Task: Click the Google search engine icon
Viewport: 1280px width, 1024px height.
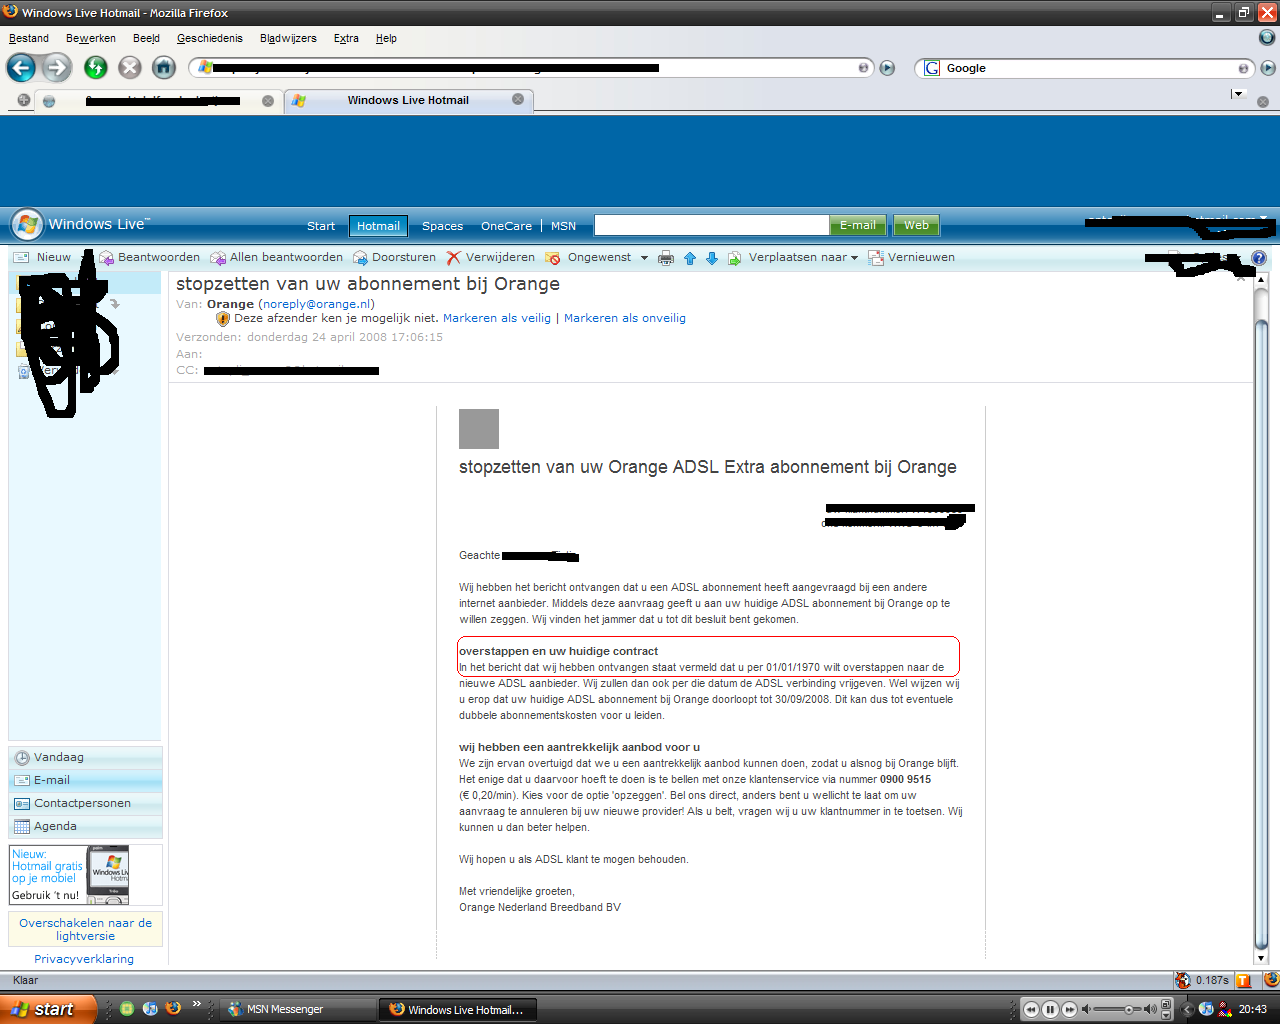Action: tap(932, 68)
